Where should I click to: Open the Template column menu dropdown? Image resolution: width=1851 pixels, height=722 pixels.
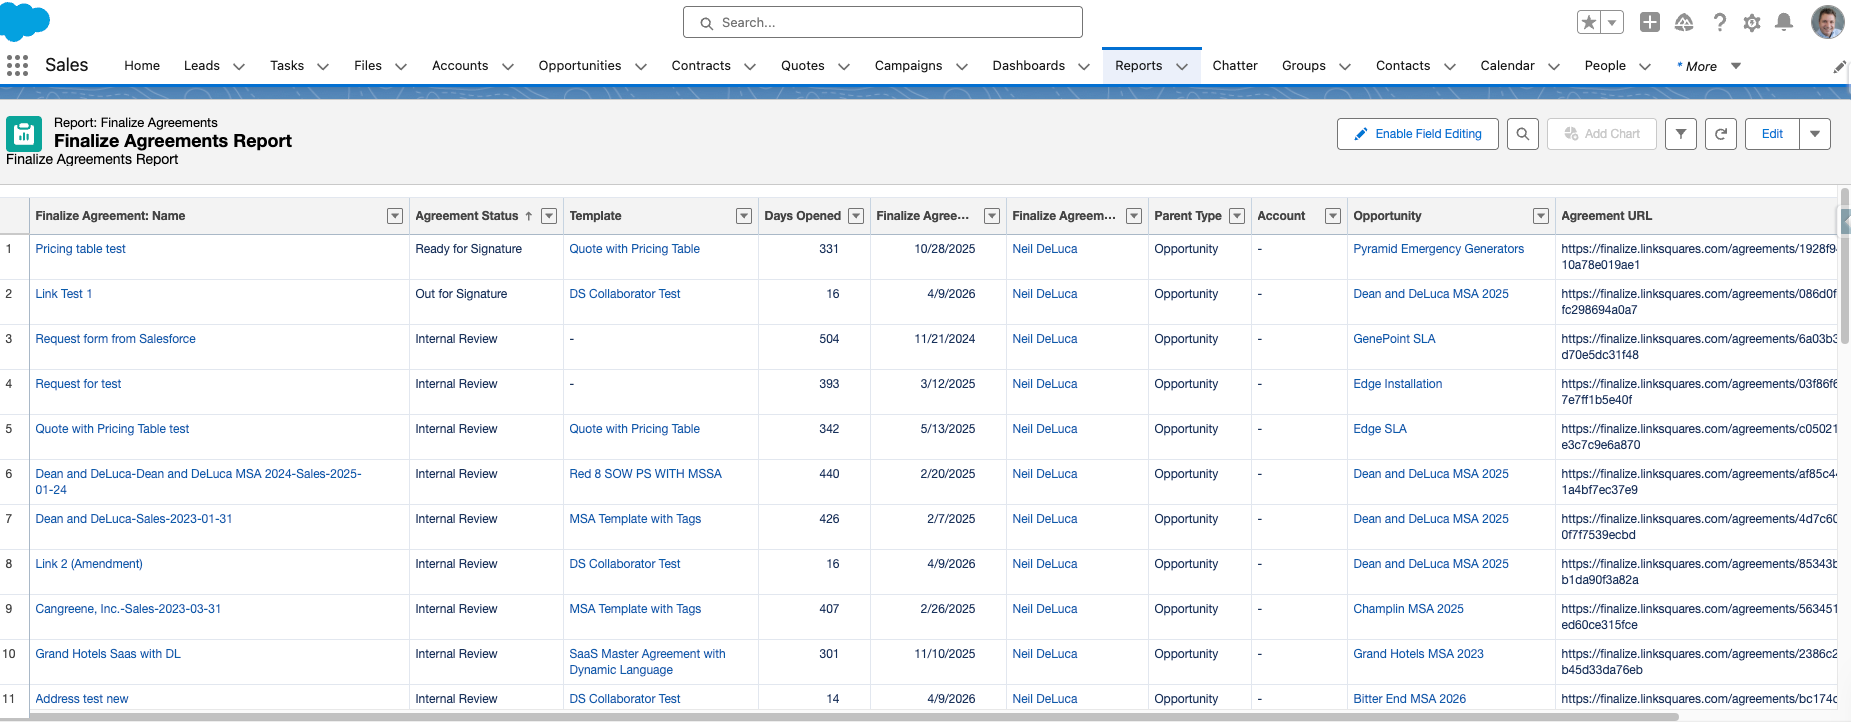click(743, 216)
